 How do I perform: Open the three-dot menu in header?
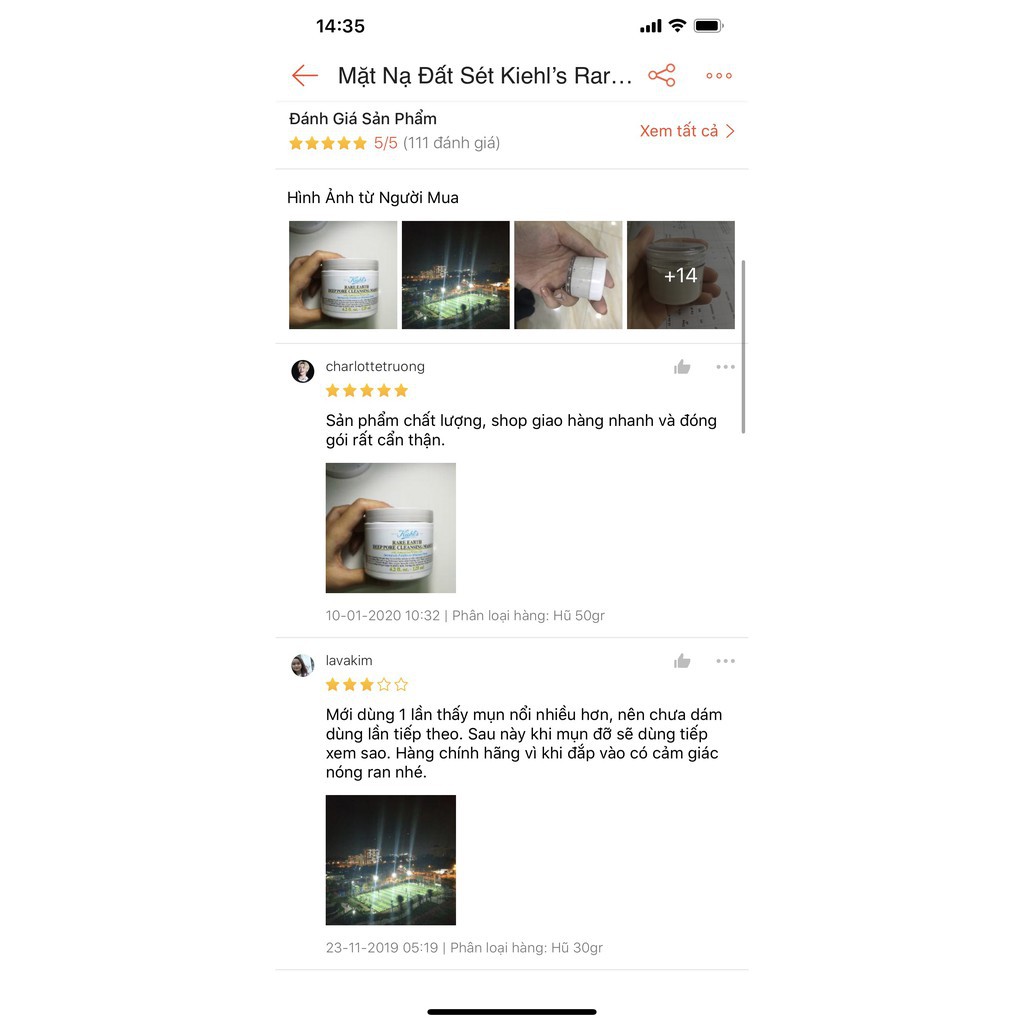pyautogui.click(x=719, y=76)
